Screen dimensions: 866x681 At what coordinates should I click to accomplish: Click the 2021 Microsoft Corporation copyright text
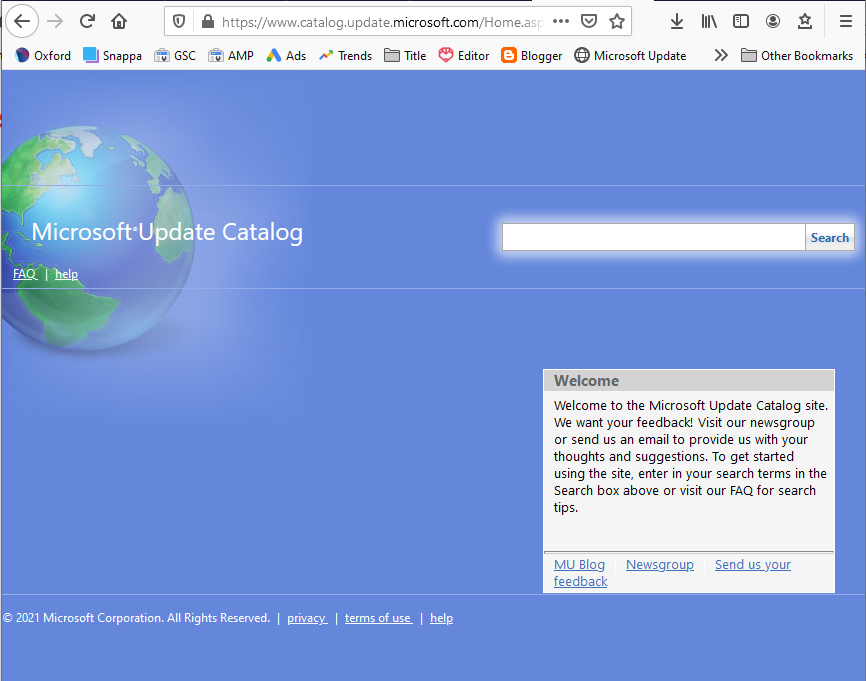(136, 618)
